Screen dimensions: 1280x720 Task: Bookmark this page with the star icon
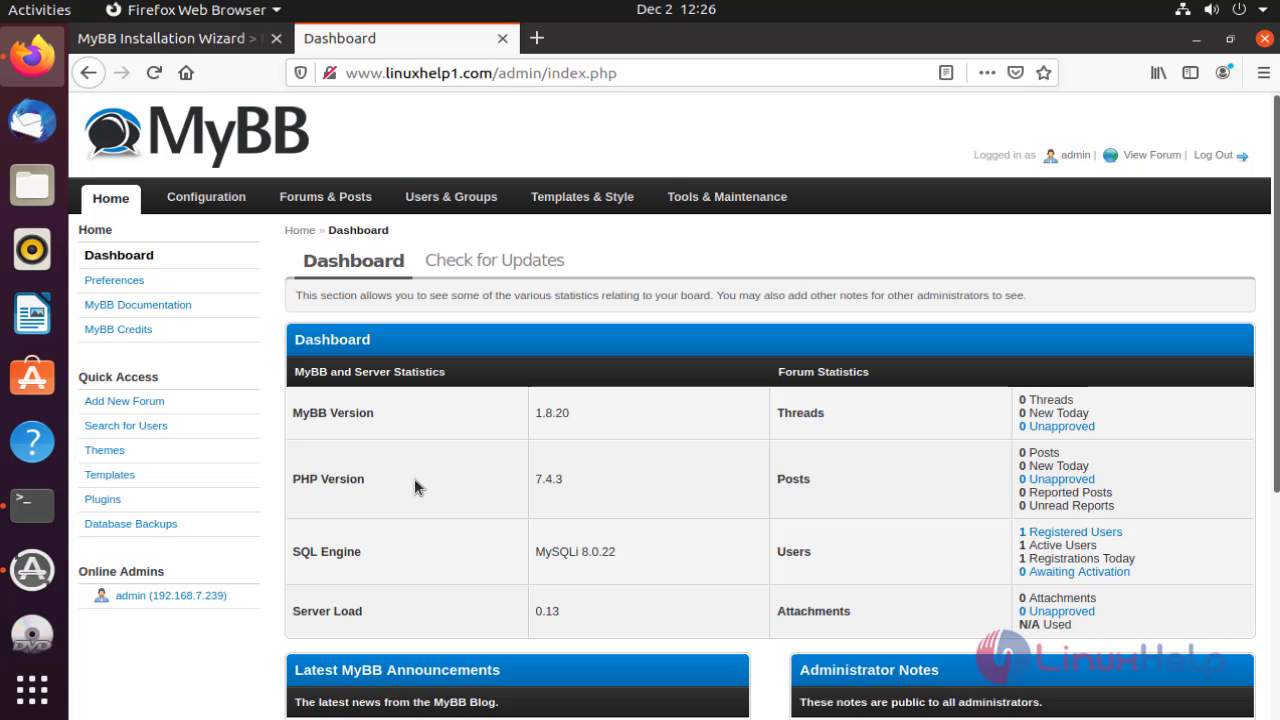tap(1044, 73)
